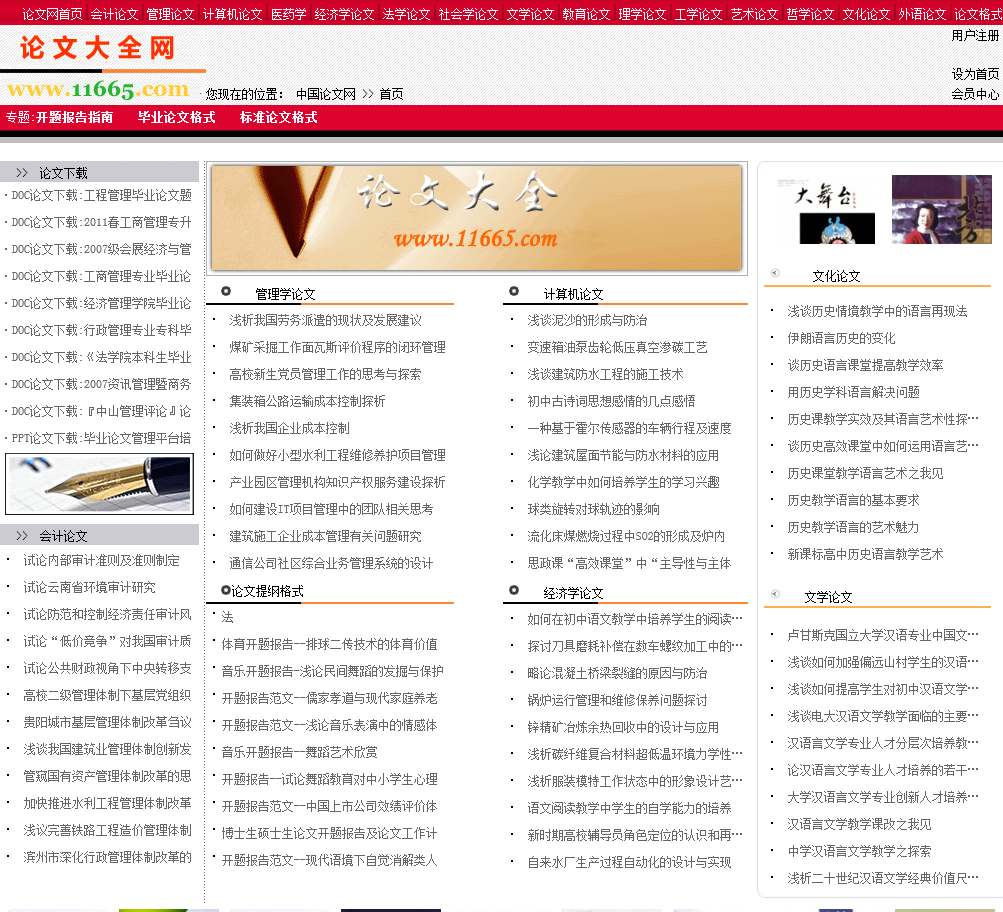Open 标准论文格式 in red topic bar
The width and height of the screenshot is (1003, 912).
pyautogui.click(x=278, y=117)
